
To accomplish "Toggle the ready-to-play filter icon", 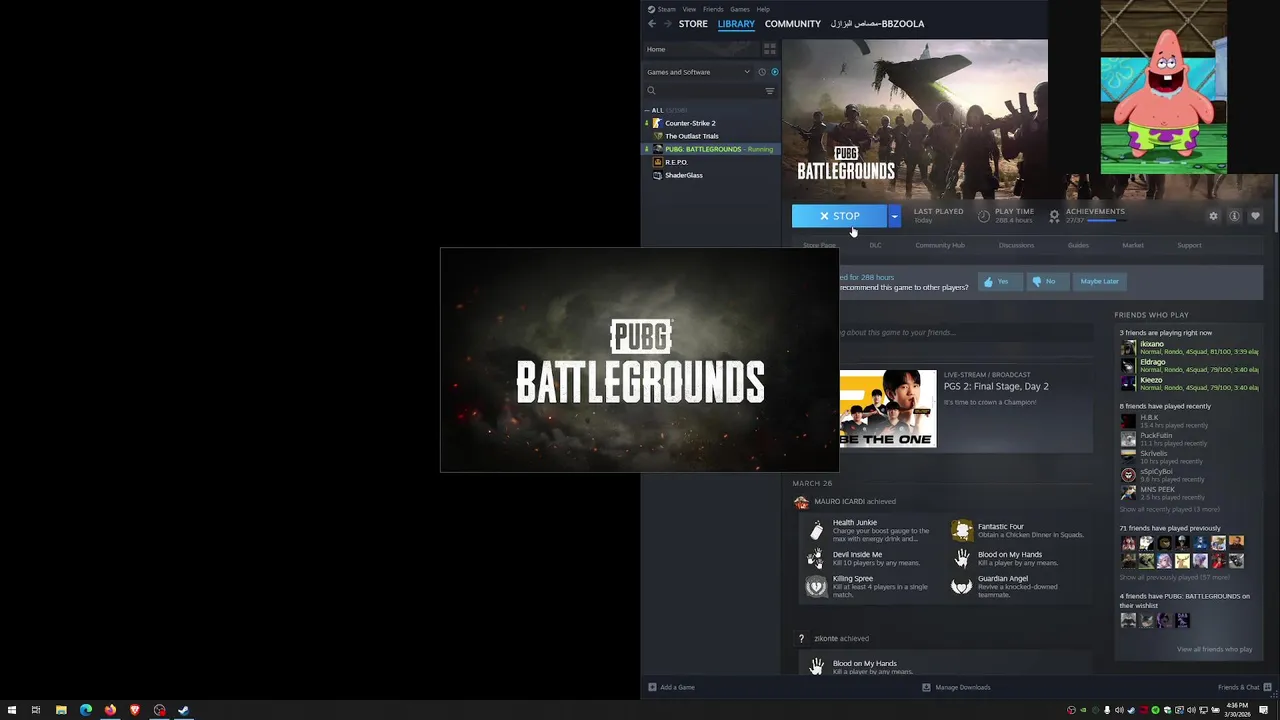I will (774, 72).
